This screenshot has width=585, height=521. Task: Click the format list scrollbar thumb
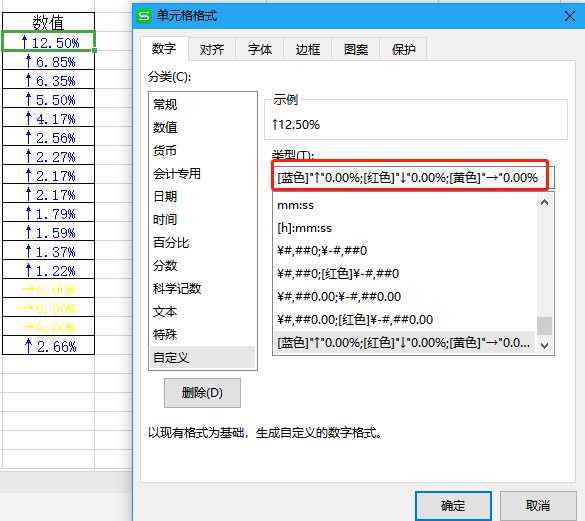click(545, 326)
